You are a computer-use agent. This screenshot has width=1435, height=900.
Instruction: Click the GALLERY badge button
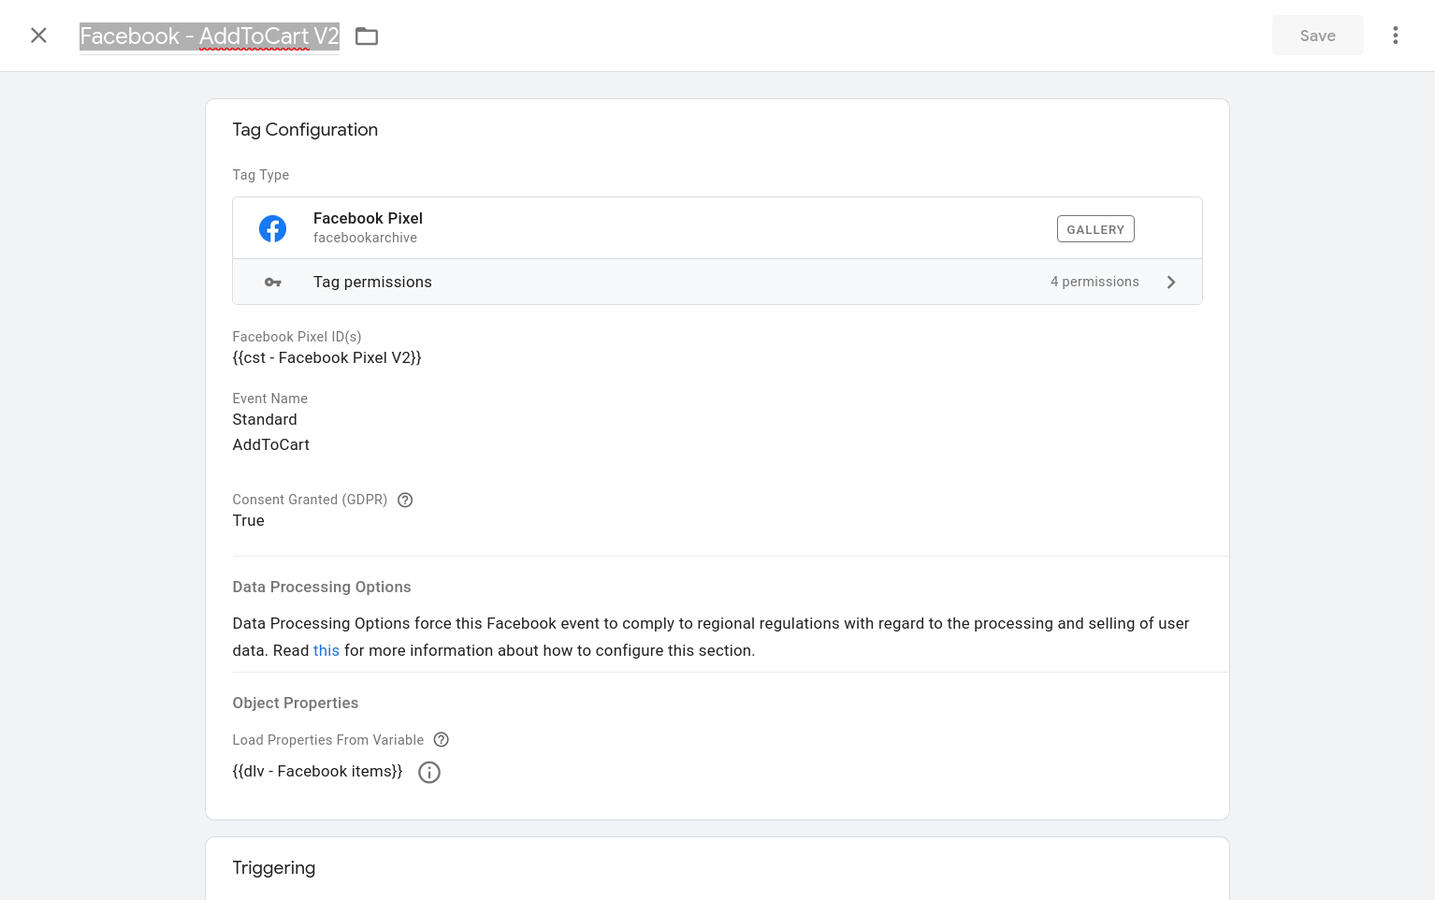(1095, 229)
